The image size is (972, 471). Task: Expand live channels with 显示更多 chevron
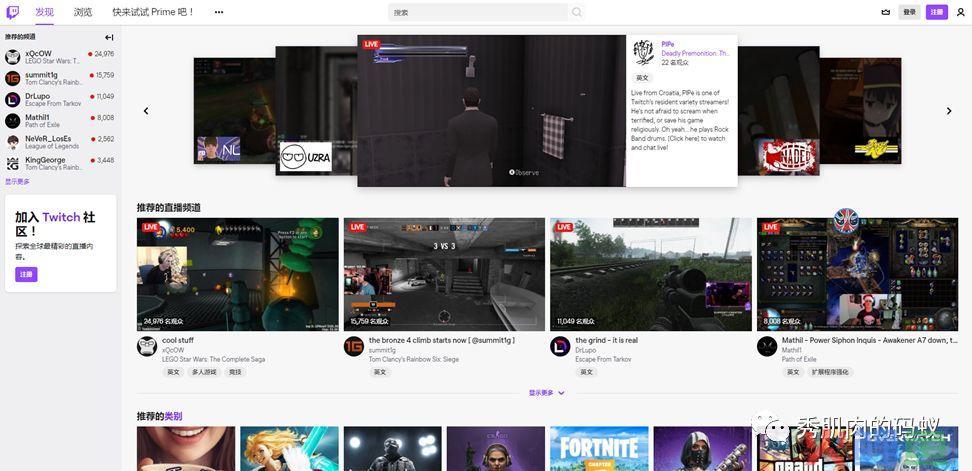[x=547, y=393]
